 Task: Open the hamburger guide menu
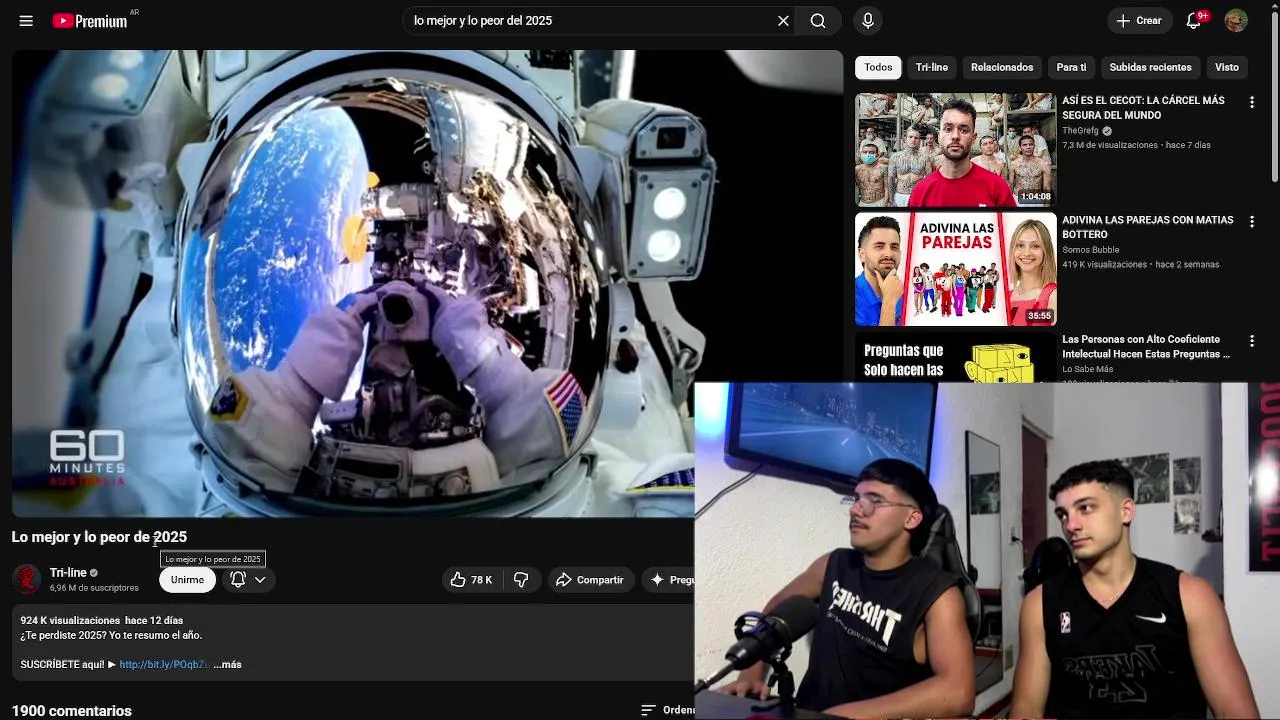point(26,20)
